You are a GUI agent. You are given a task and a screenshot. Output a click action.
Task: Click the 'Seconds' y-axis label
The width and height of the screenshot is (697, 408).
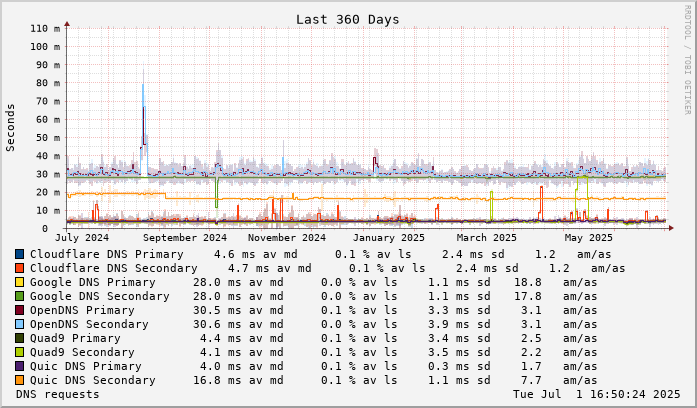point(10,128)
